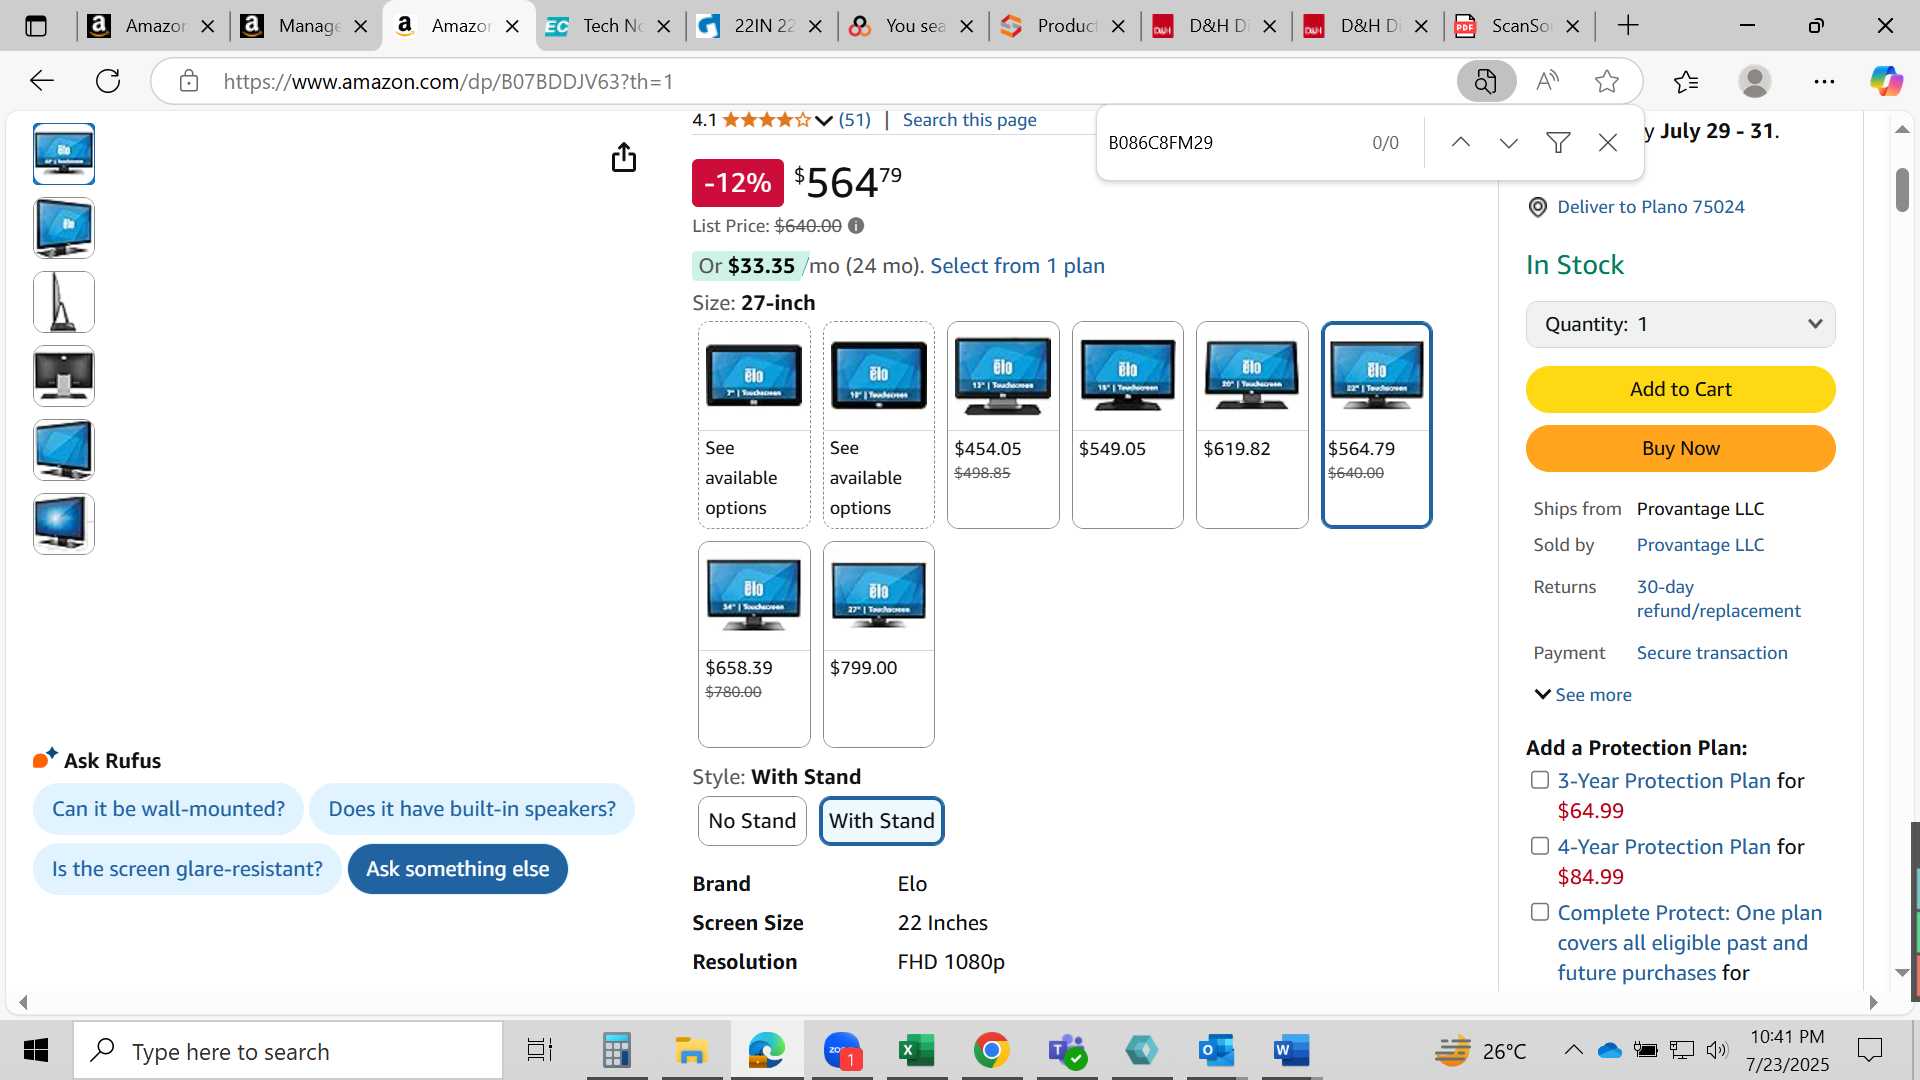1920x1080 pixels.
Task: Check the Complete Protect plan box
Action: tap(1540, 912)
